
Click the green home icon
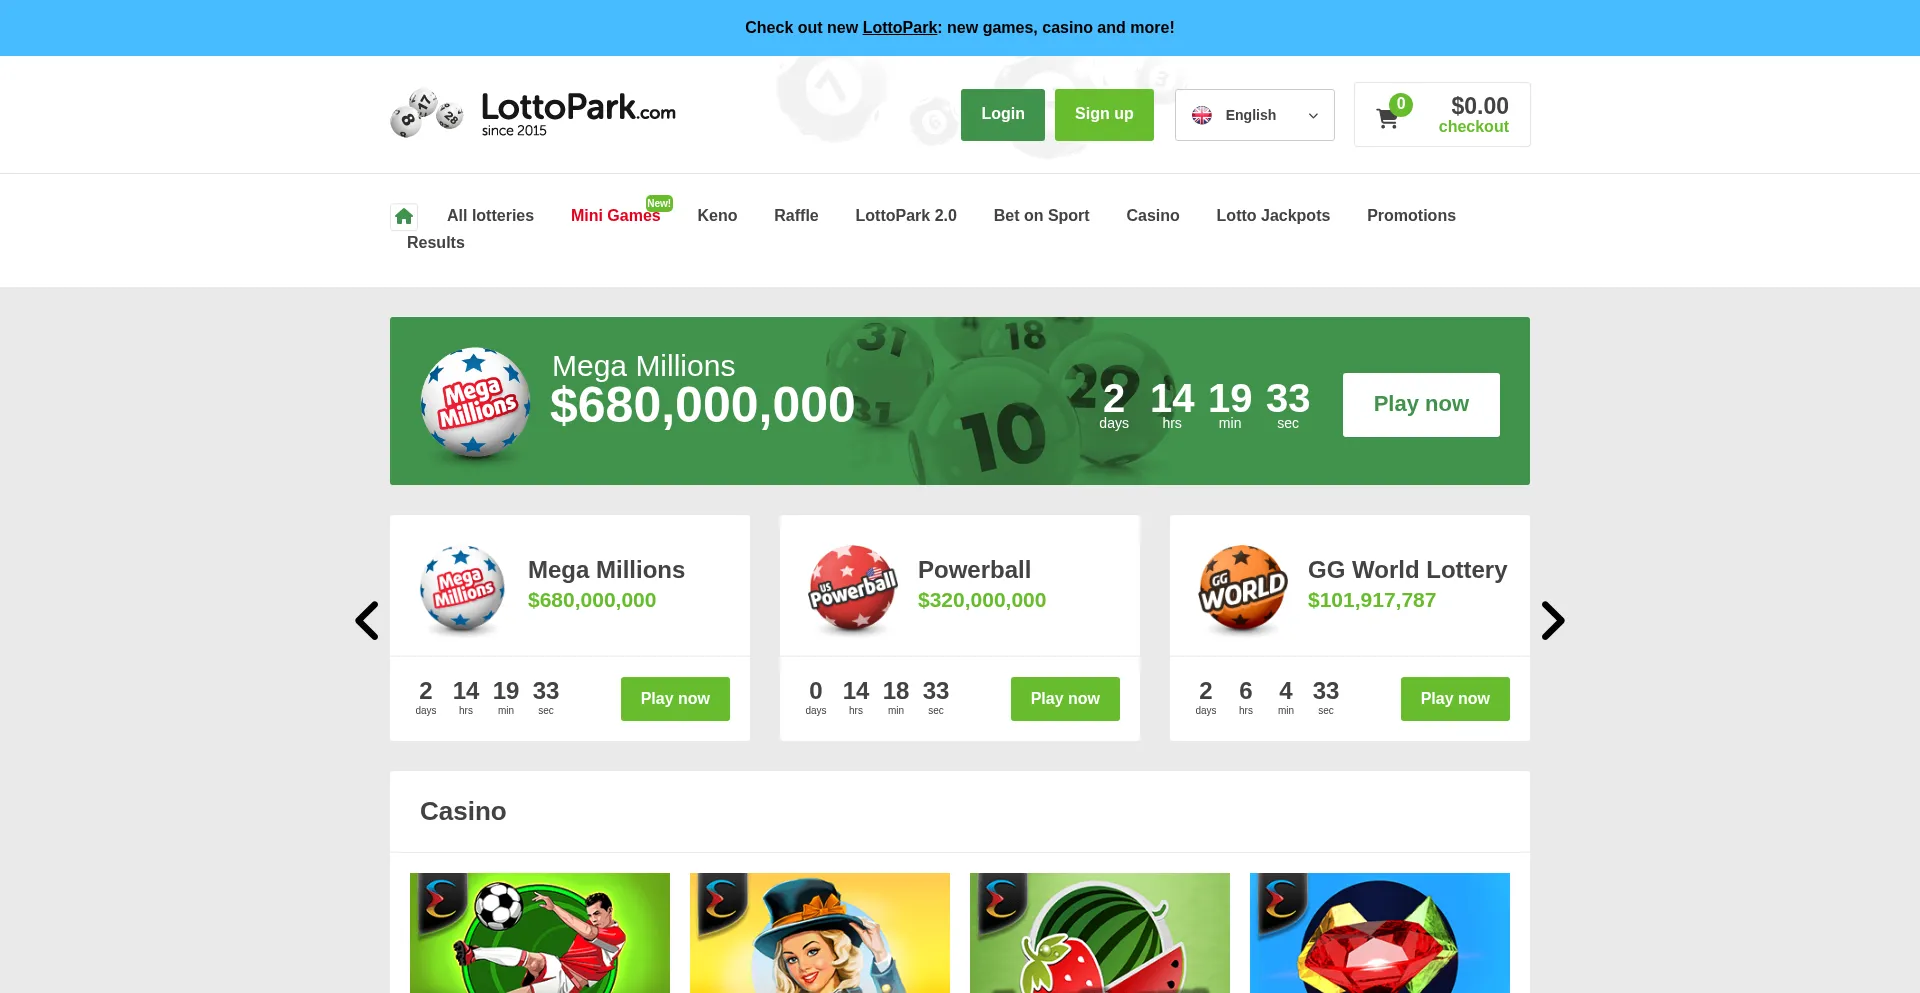pos(404,216)
